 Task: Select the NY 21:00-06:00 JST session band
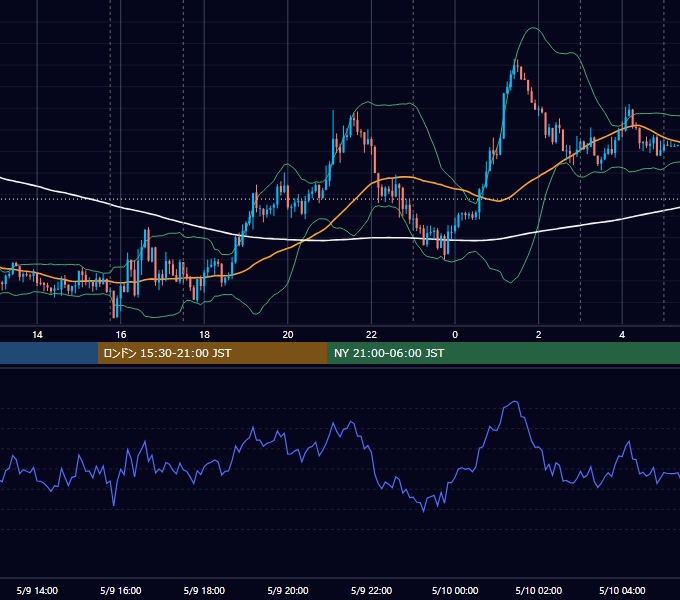tap(503, 353)
